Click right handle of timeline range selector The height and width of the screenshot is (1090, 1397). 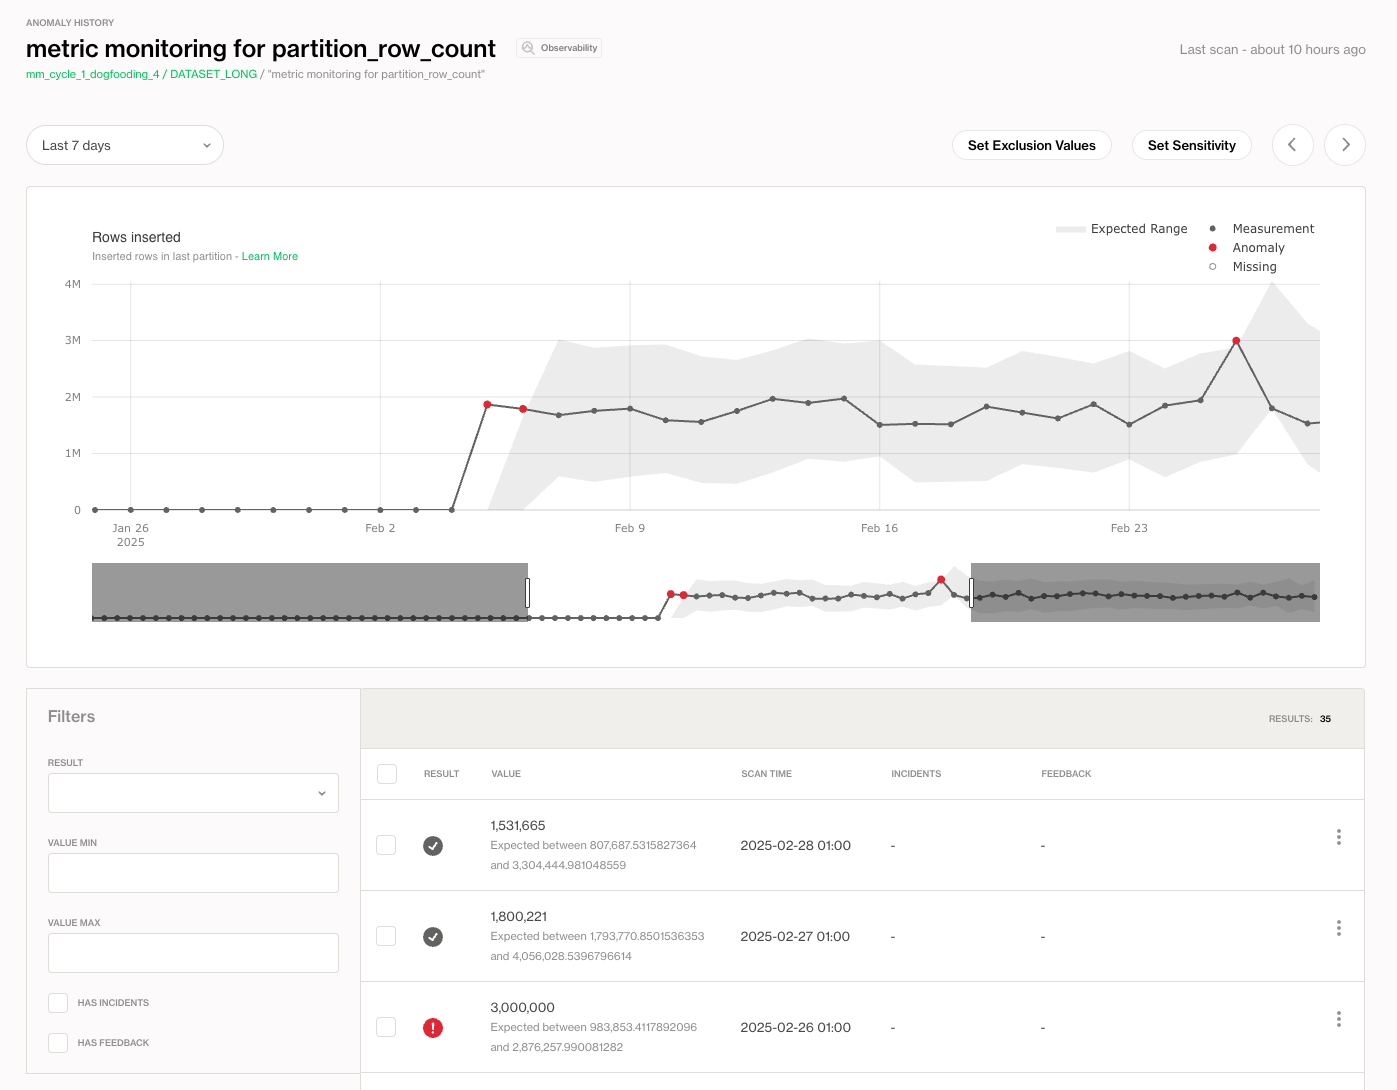[971, 592]
